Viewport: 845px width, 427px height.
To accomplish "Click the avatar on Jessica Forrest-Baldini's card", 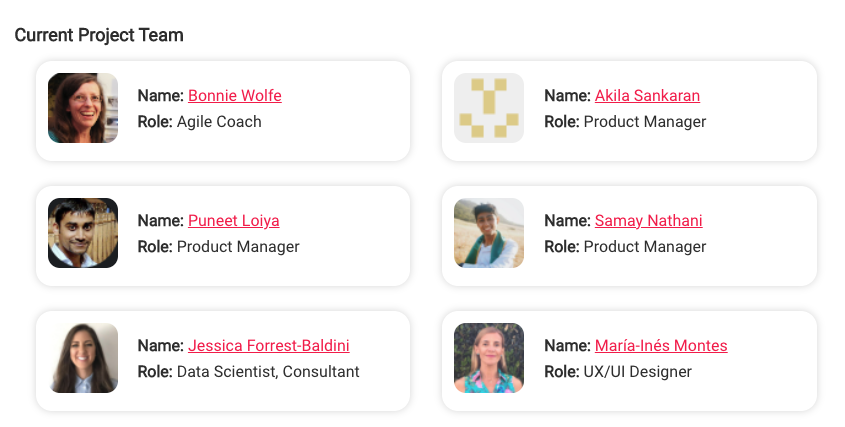I will coord(83,358).
